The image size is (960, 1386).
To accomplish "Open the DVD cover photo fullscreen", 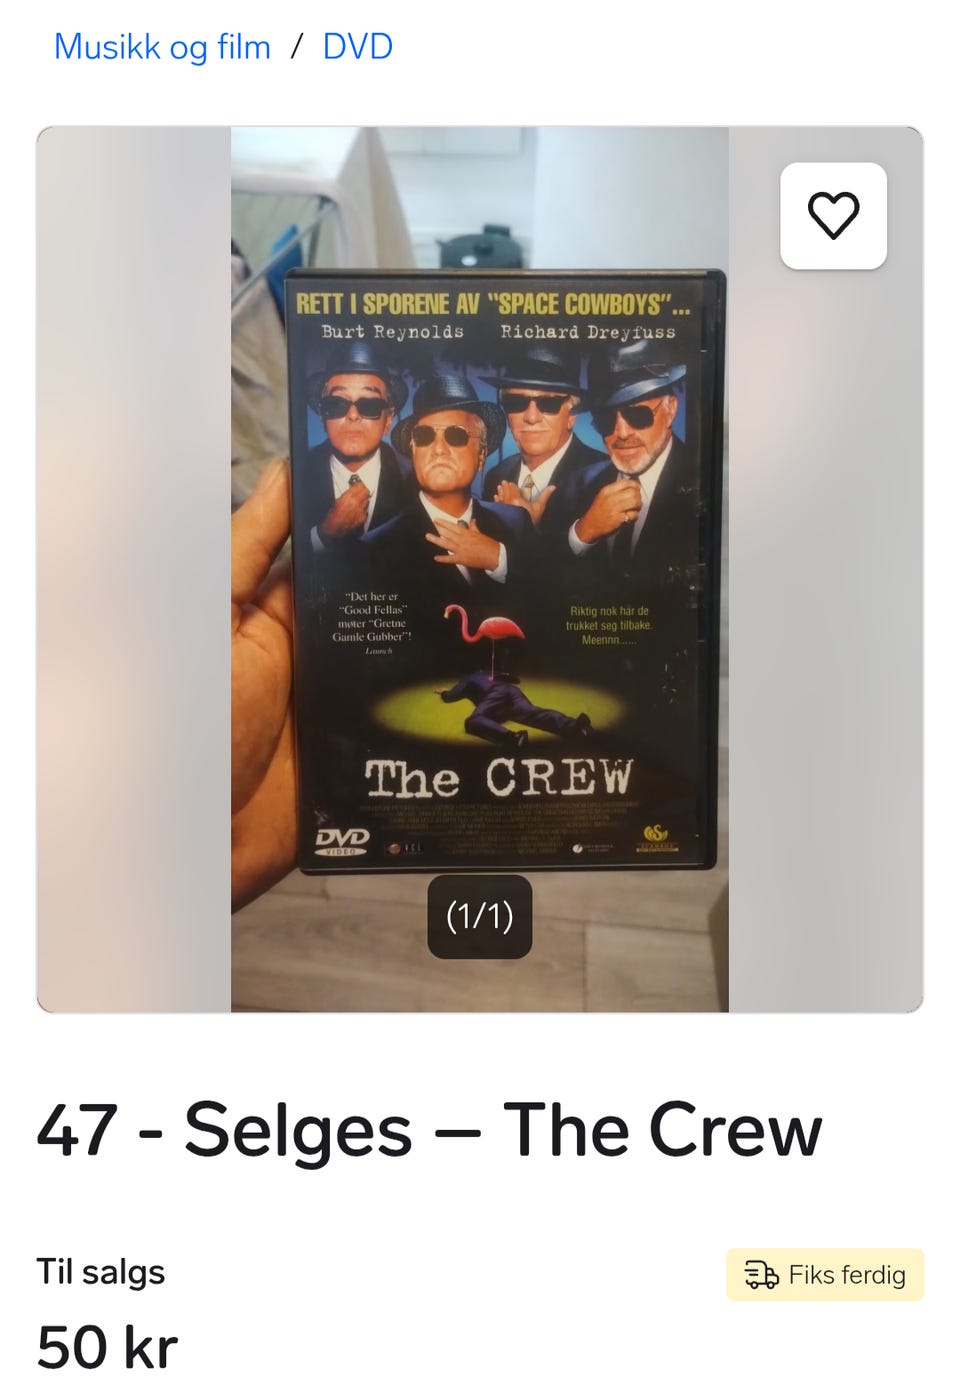I will [480, 569].
